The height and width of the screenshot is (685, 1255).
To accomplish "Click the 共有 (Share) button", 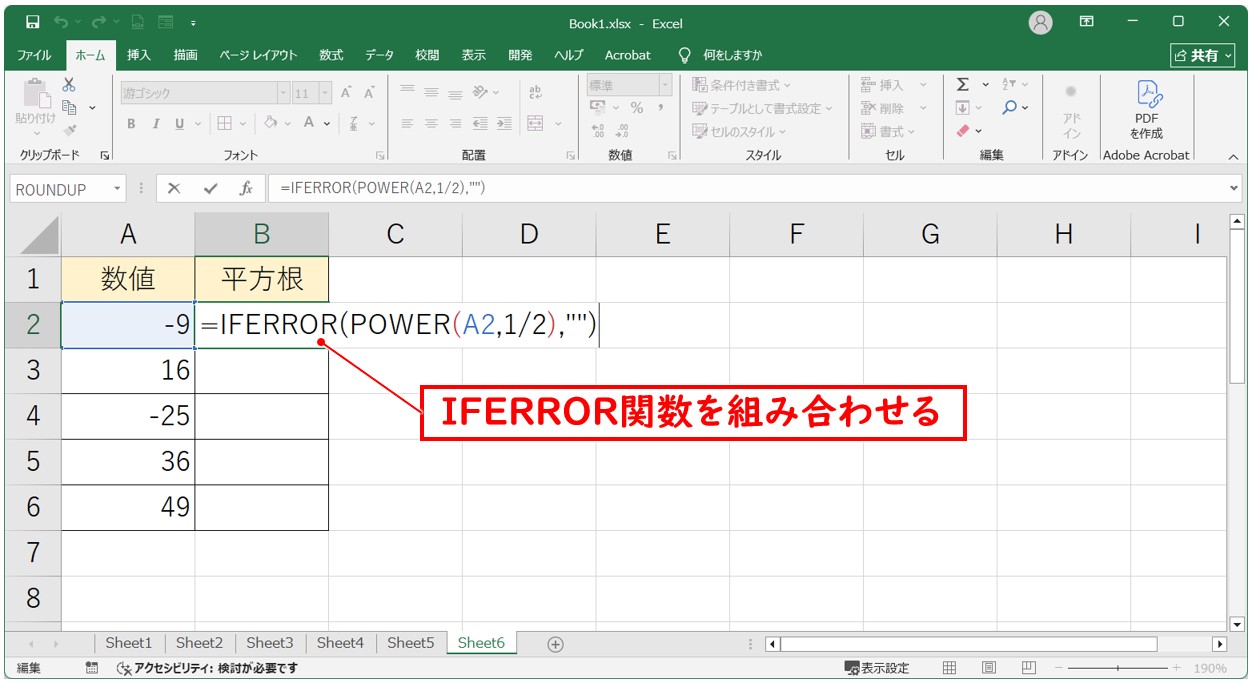I will pyautogui.click(x=1202, y=55).
